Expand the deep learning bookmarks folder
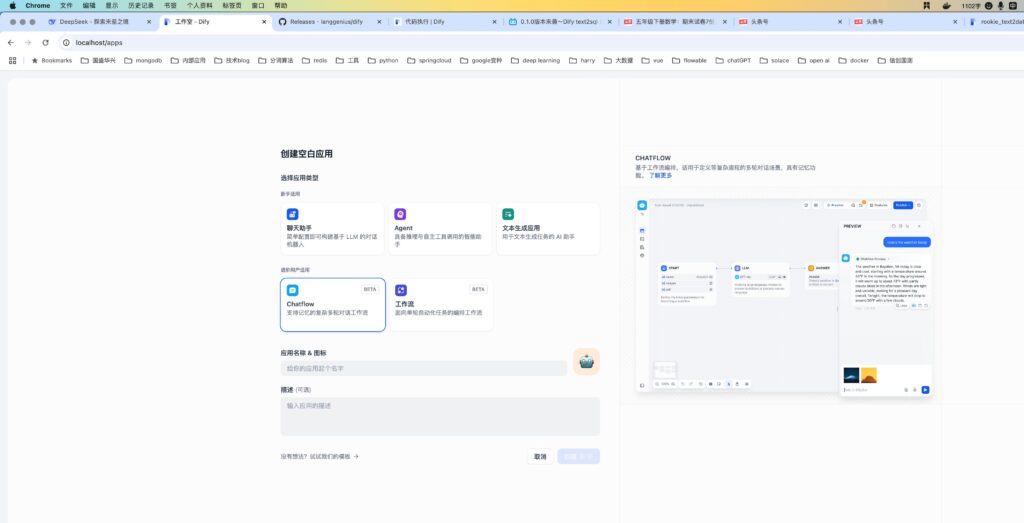The height and width of the screenshot is (523, 1024). click(536, 60)
